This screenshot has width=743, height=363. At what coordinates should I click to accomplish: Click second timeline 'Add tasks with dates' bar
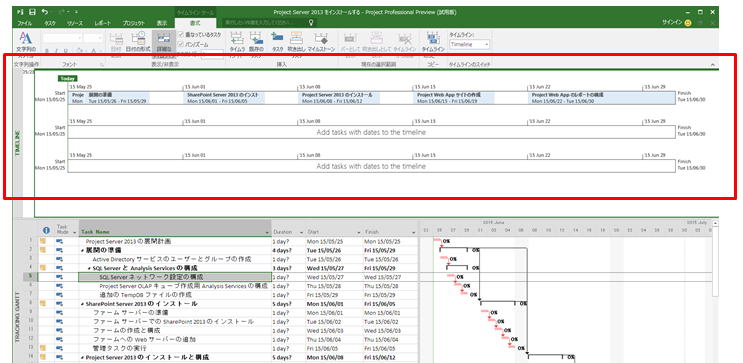371,132
